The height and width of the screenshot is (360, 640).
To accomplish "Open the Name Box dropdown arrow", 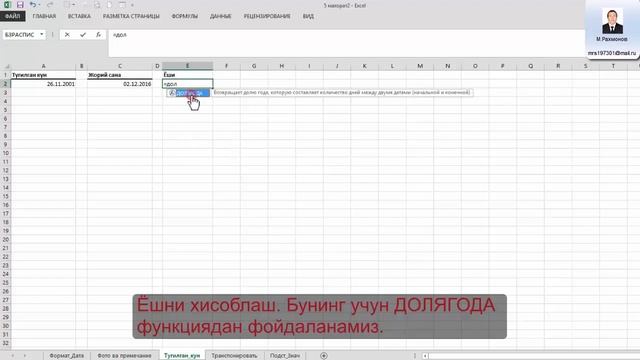I will click(x=42, y=35).
